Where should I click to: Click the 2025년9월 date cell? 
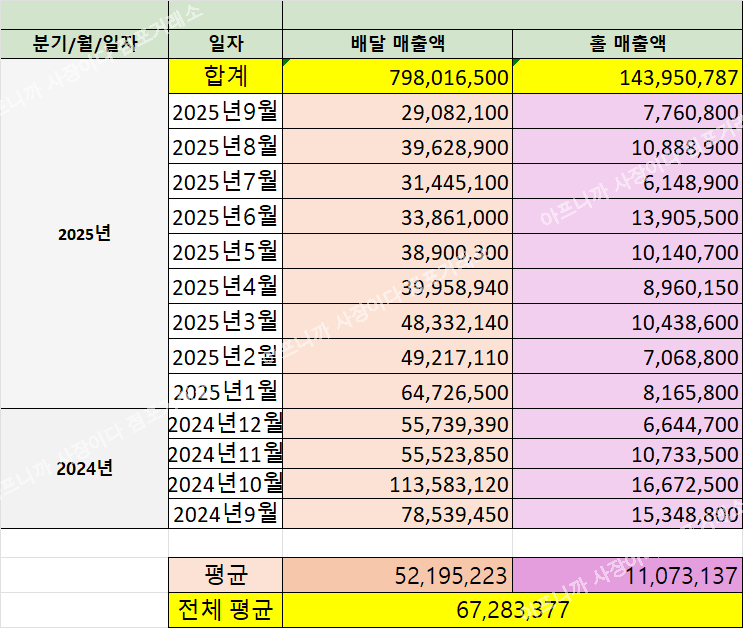point(226,111)
